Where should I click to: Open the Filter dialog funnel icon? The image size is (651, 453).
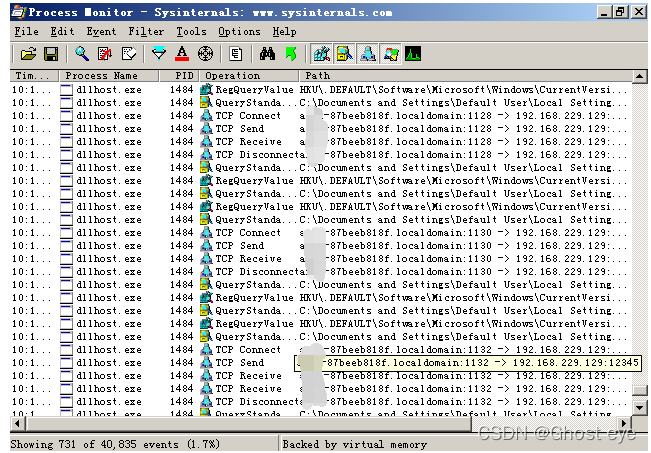coord(159,53)
